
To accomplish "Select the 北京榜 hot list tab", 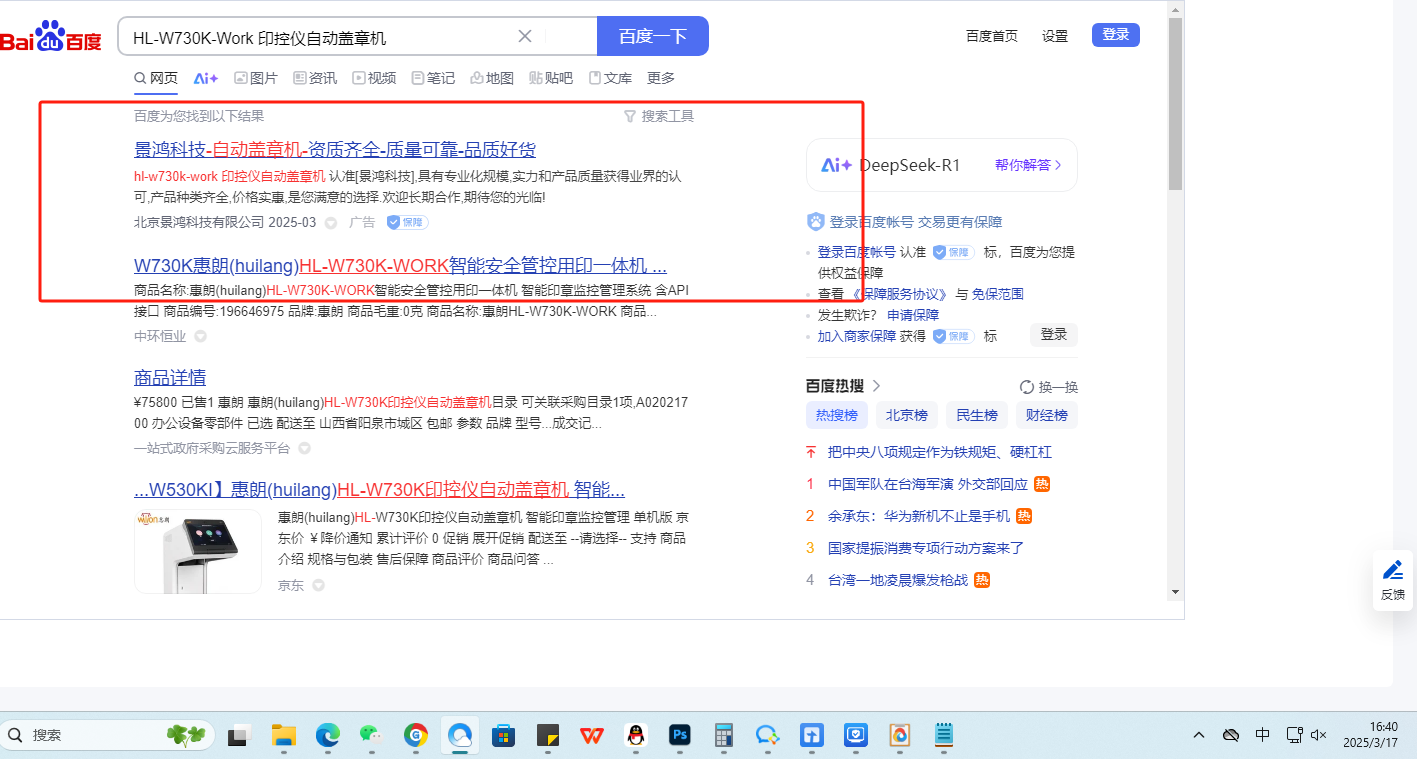I will pyautogui.click(x=906, y=415).
